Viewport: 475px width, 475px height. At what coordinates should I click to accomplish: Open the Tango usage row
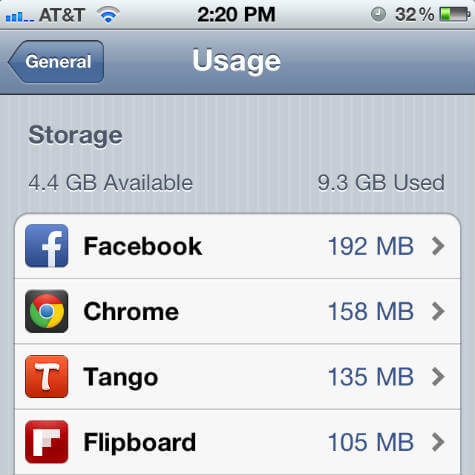click(237, 377)
